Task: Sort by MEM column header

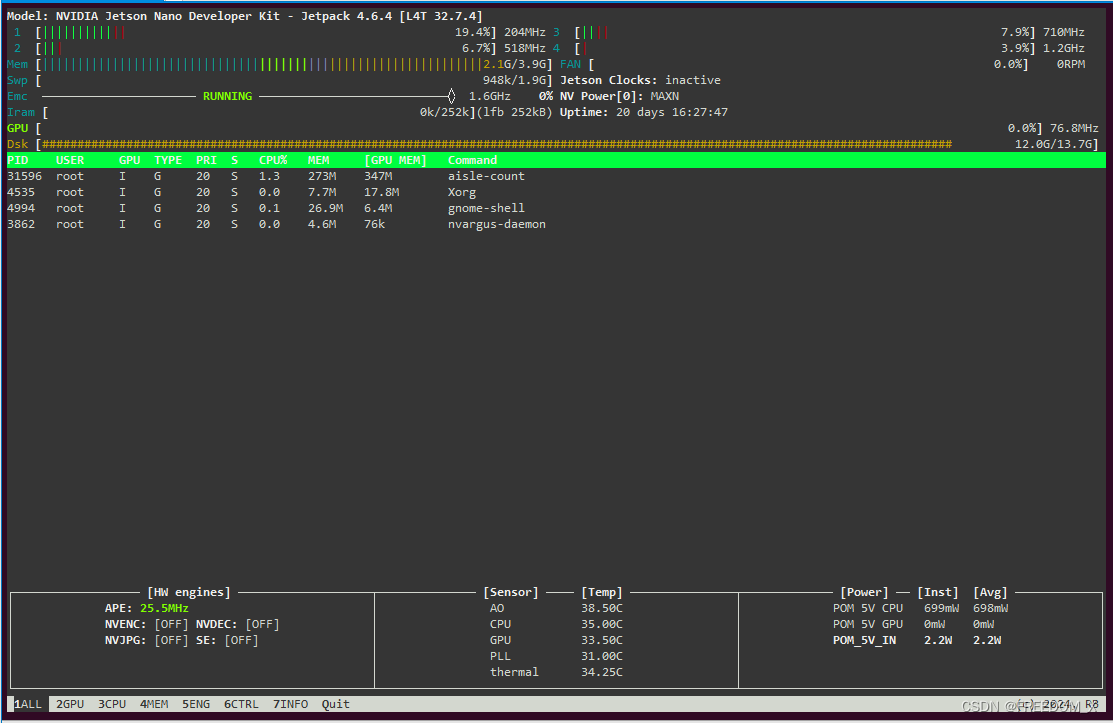Action: 318,160
